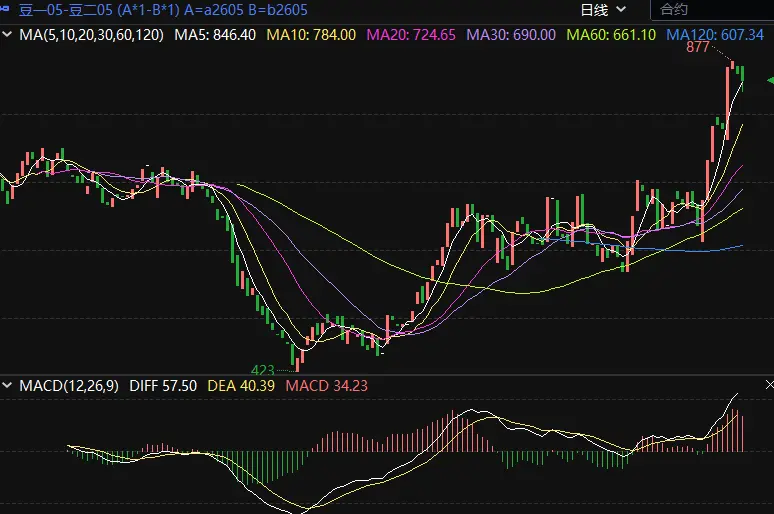Click the magenta MA20: 724.65 legend

[411, 35]
